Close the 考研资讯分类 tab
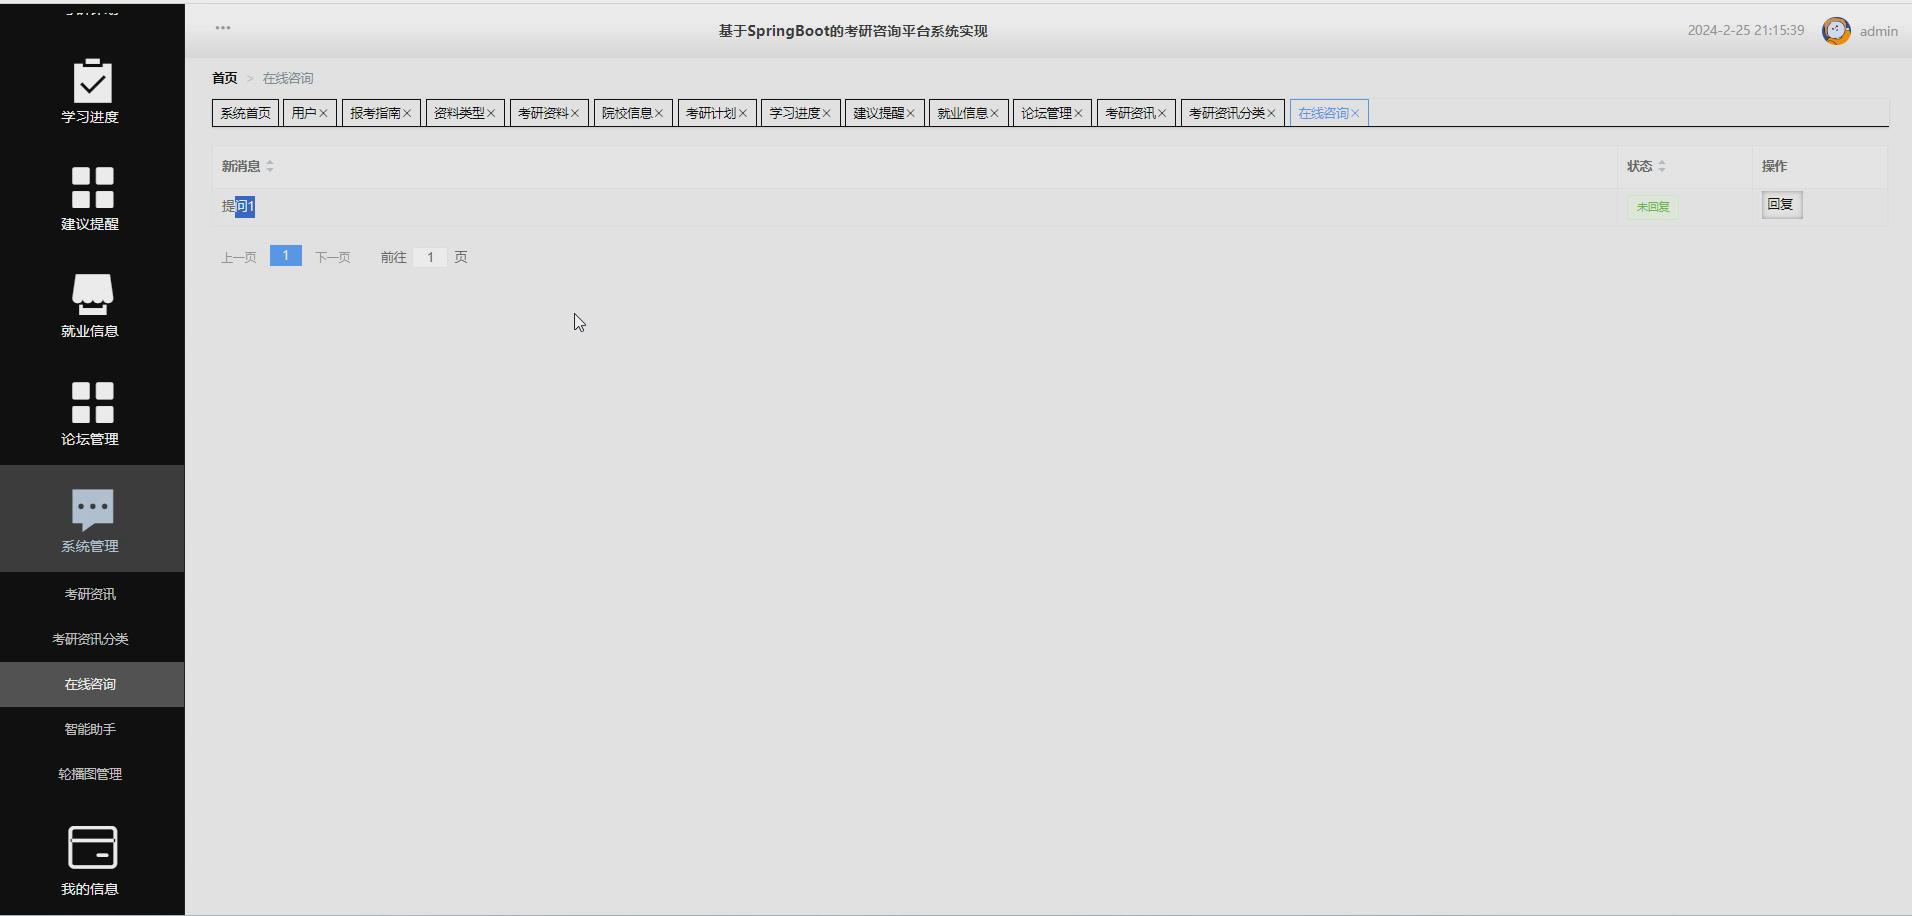 (x=1272, y=113)
